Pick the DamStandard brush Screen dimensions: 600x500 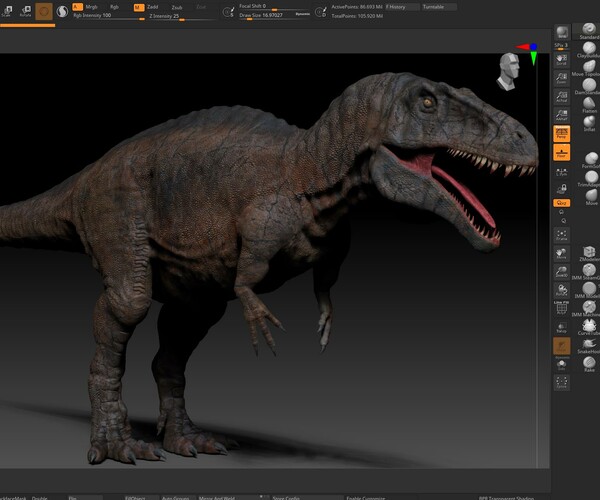589,86
